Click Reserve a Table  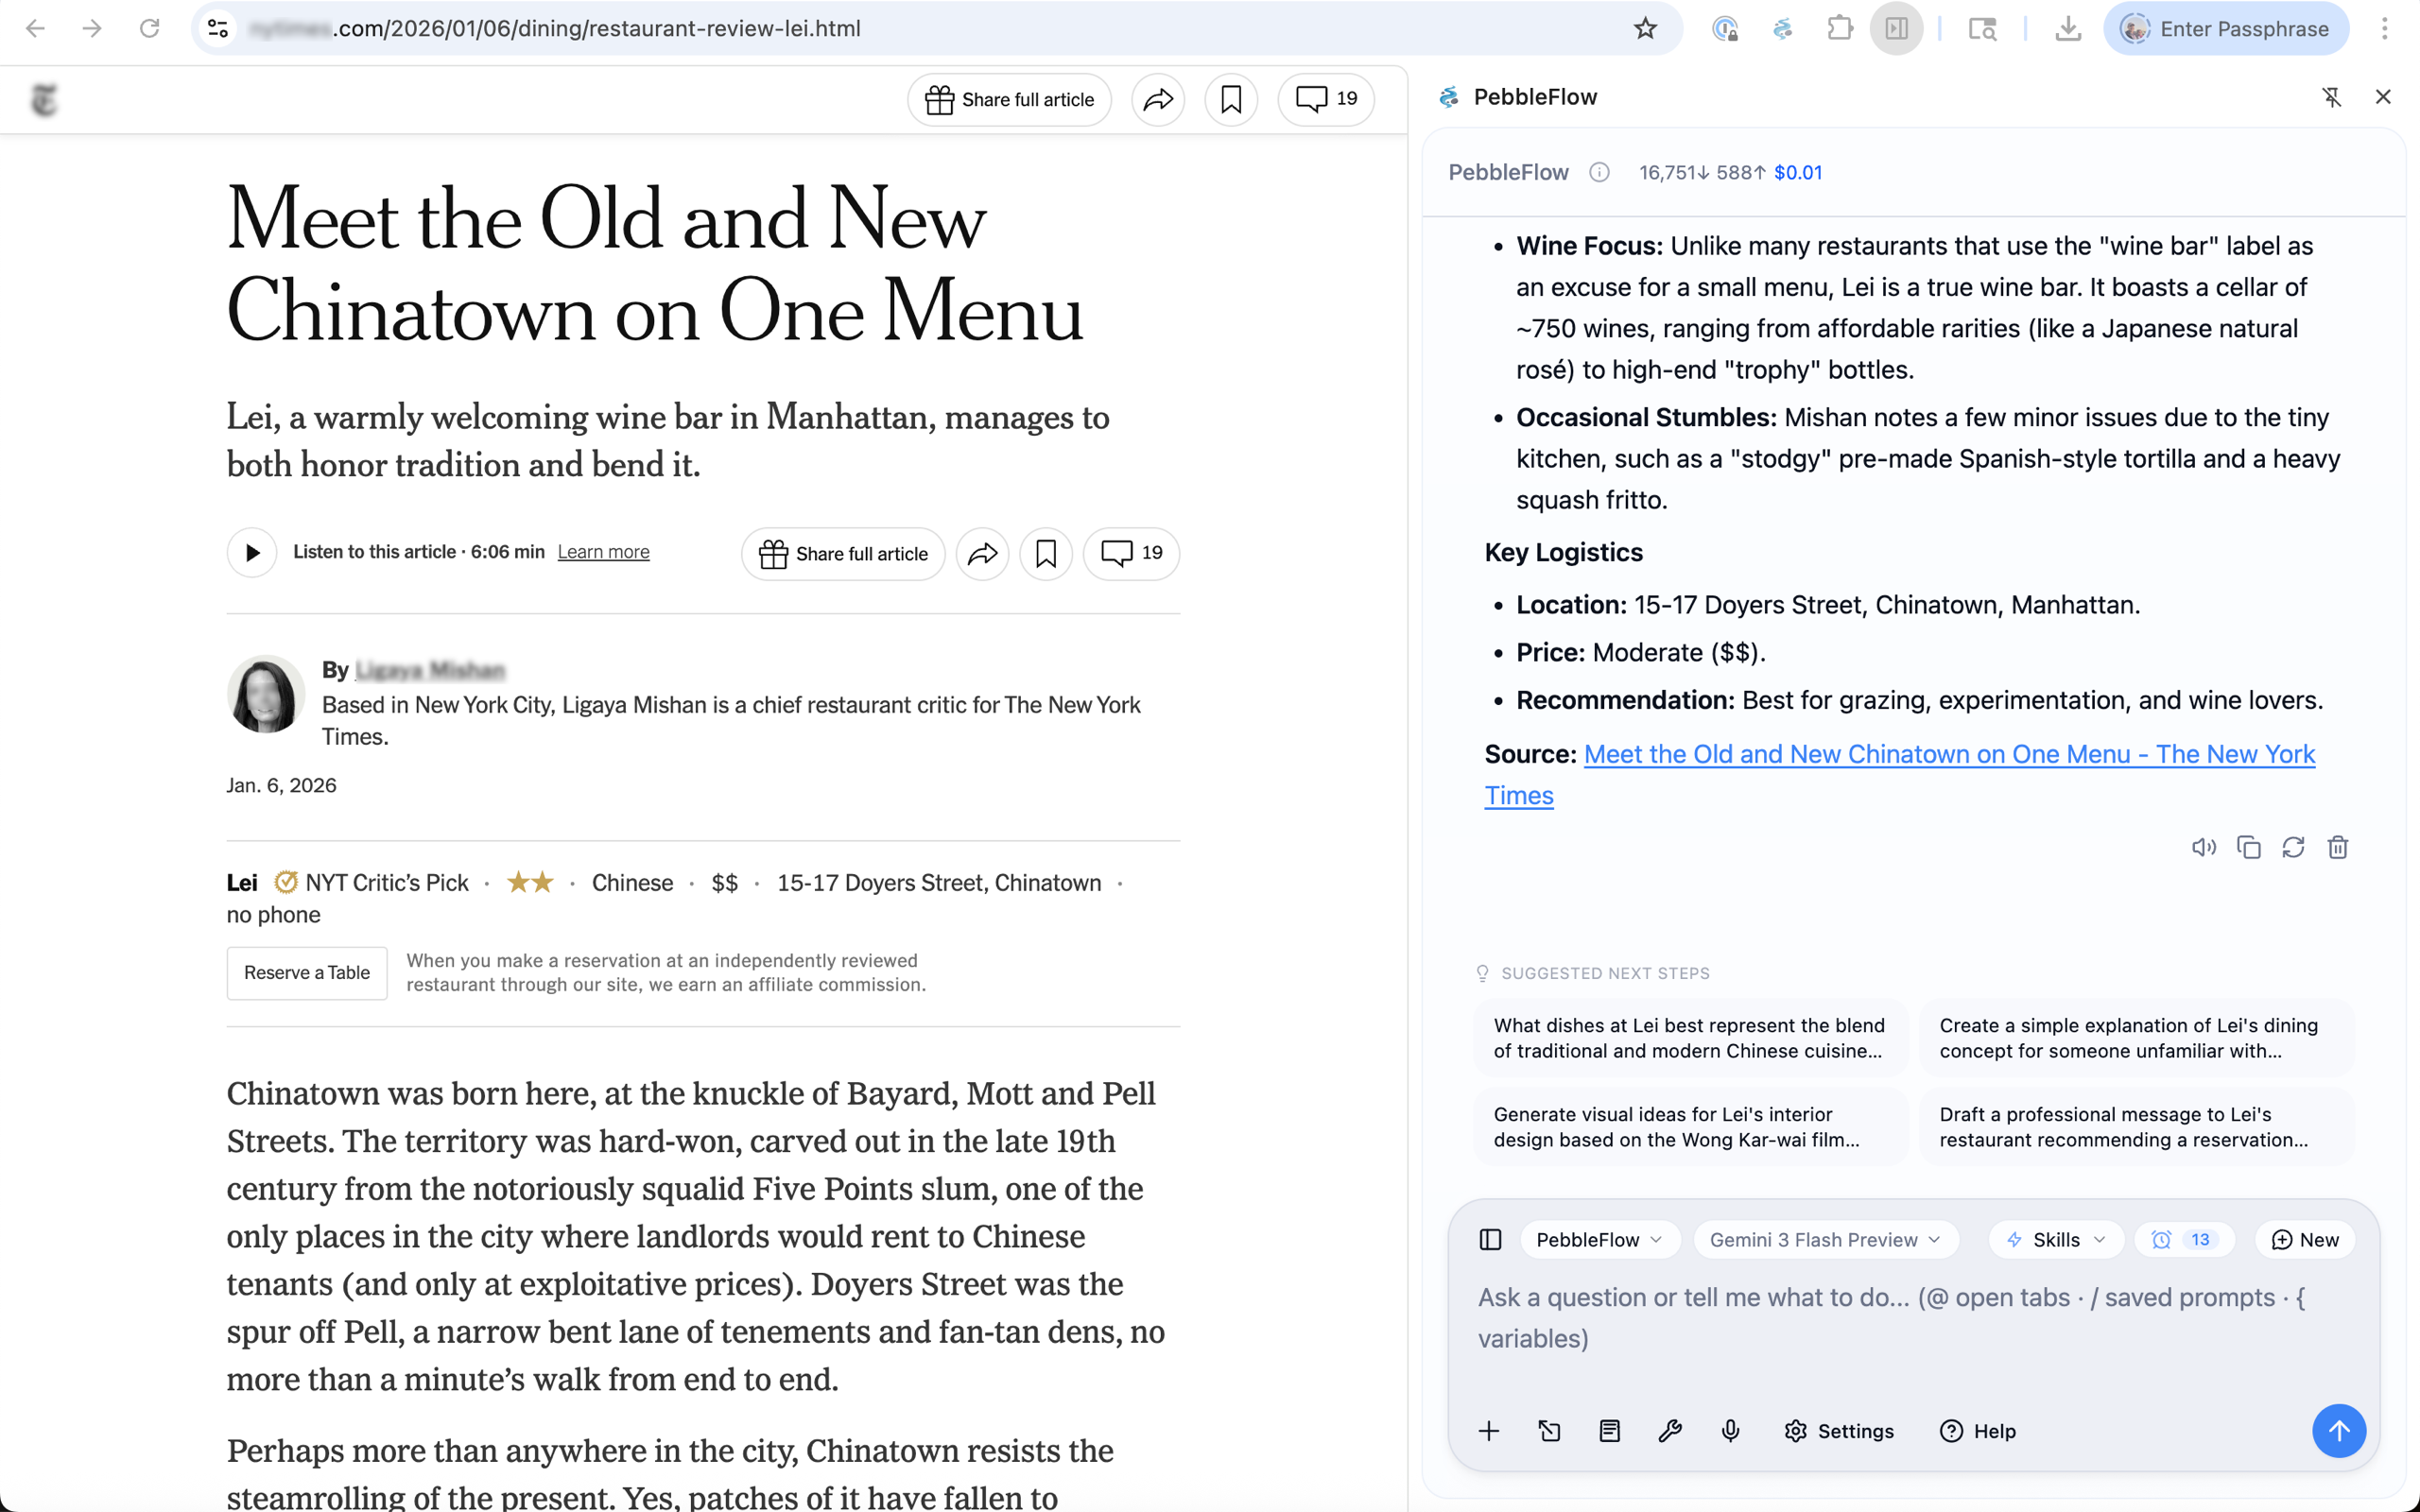point(306,972)
